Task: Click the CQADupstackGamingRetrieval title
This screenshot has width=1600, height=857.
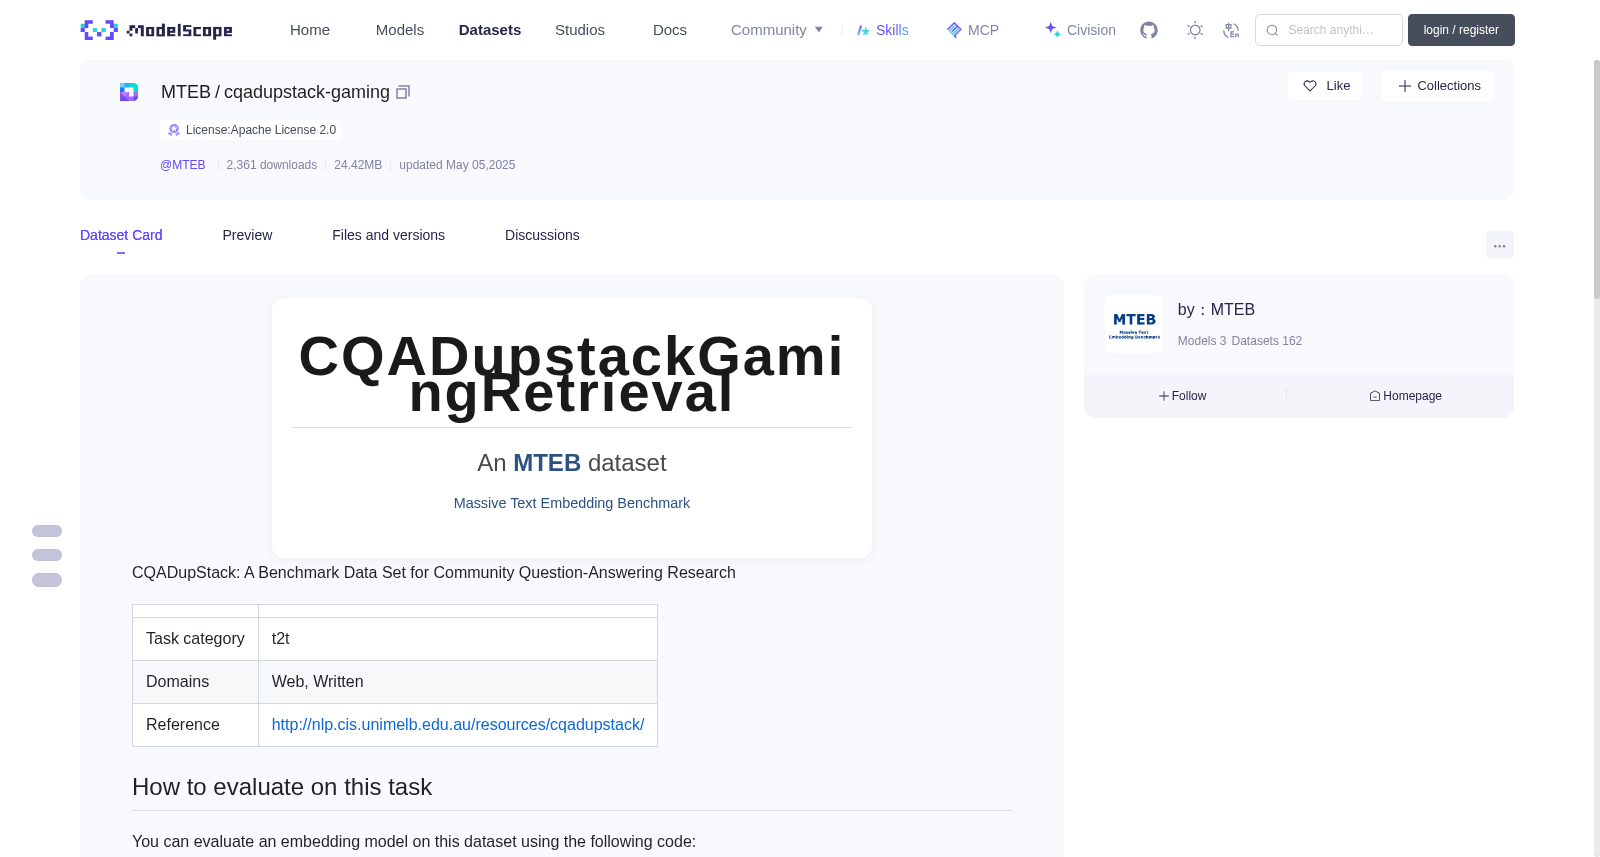Action: point(572,374)
